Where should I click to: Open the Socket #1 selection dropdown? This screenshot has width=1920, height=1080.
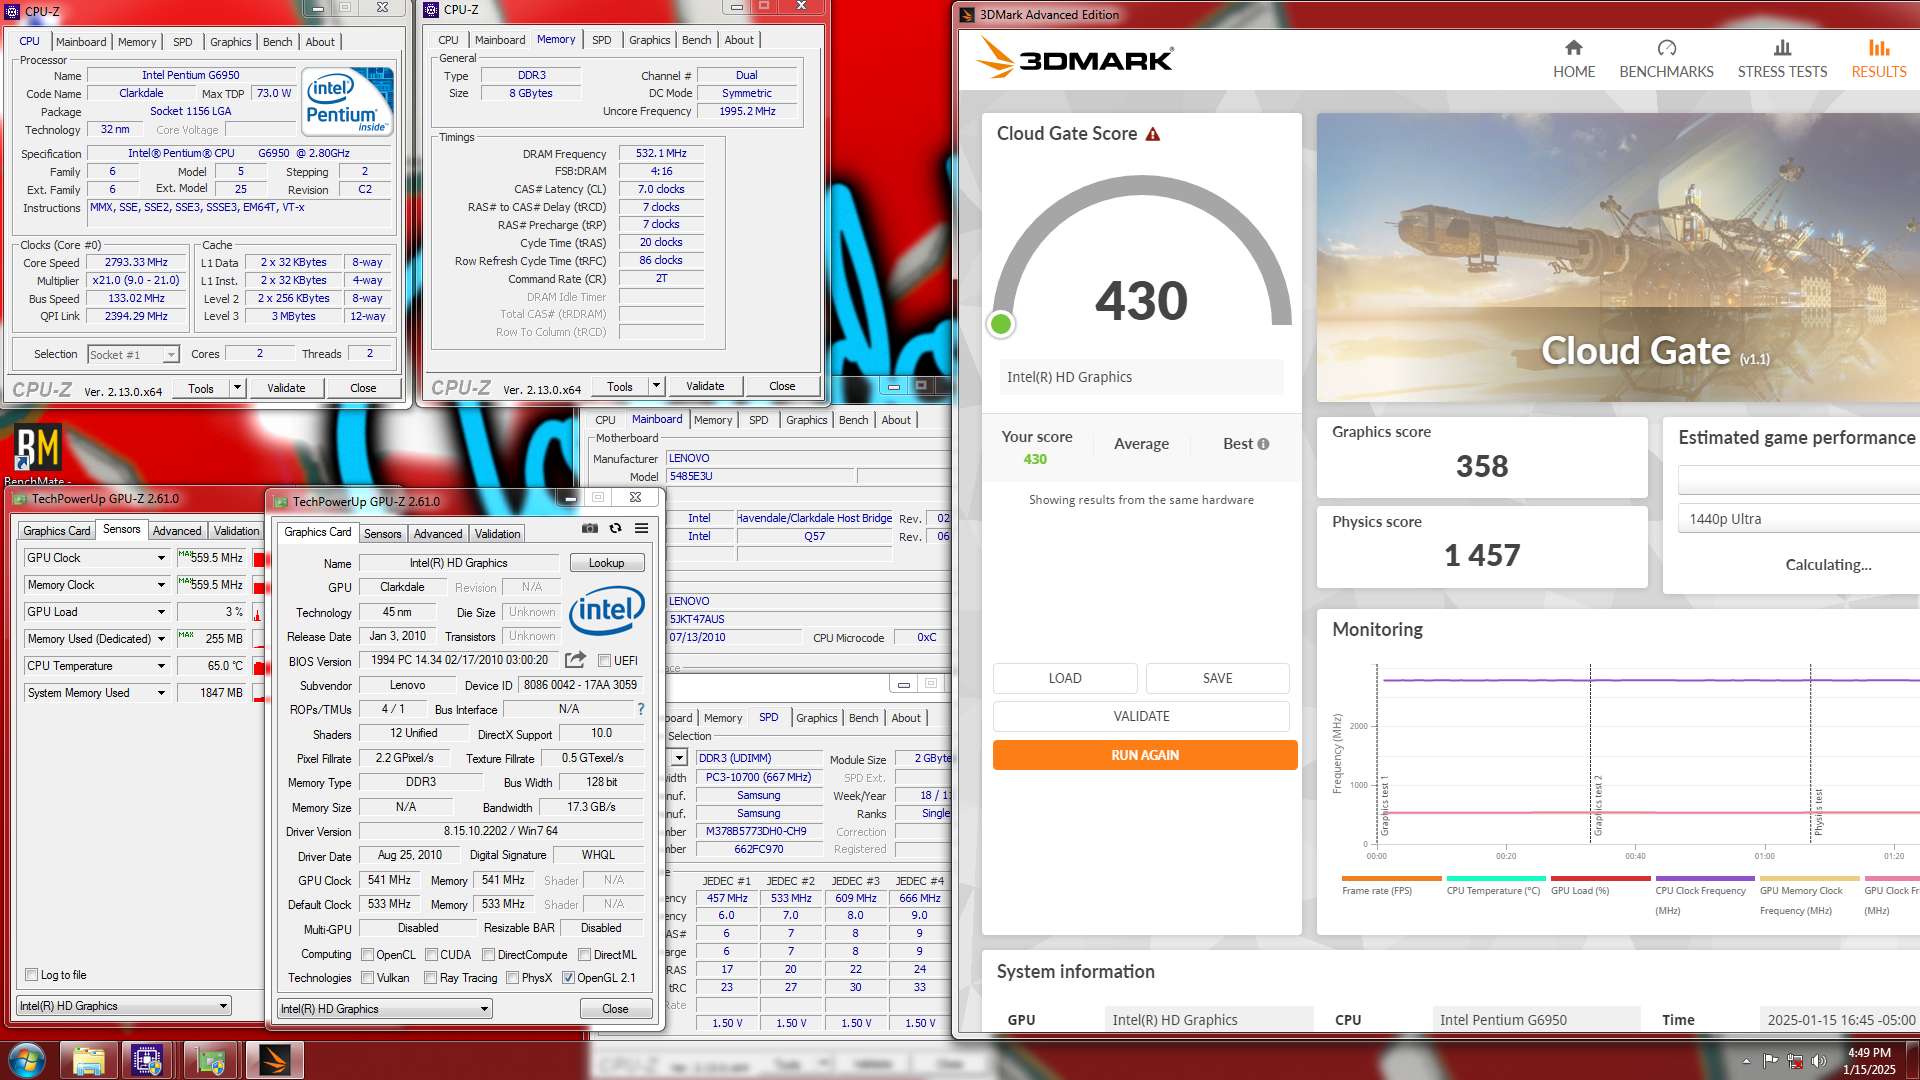point(133,355)
